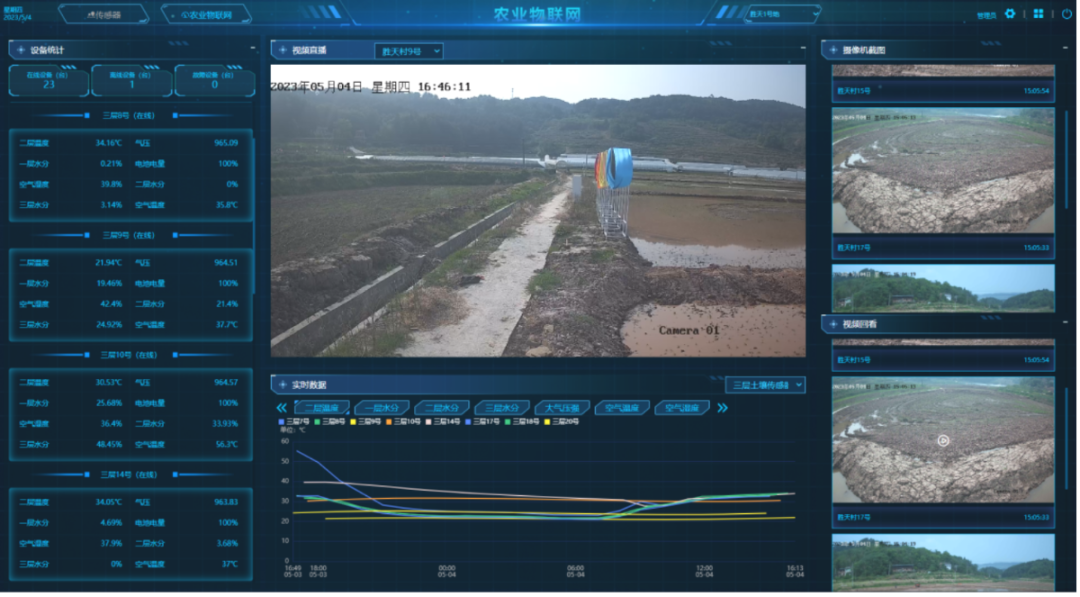Select the 二层温度 chart tab
This screenshot has width=1080, height=597.
pyautogui.click(x=322, y=408)
